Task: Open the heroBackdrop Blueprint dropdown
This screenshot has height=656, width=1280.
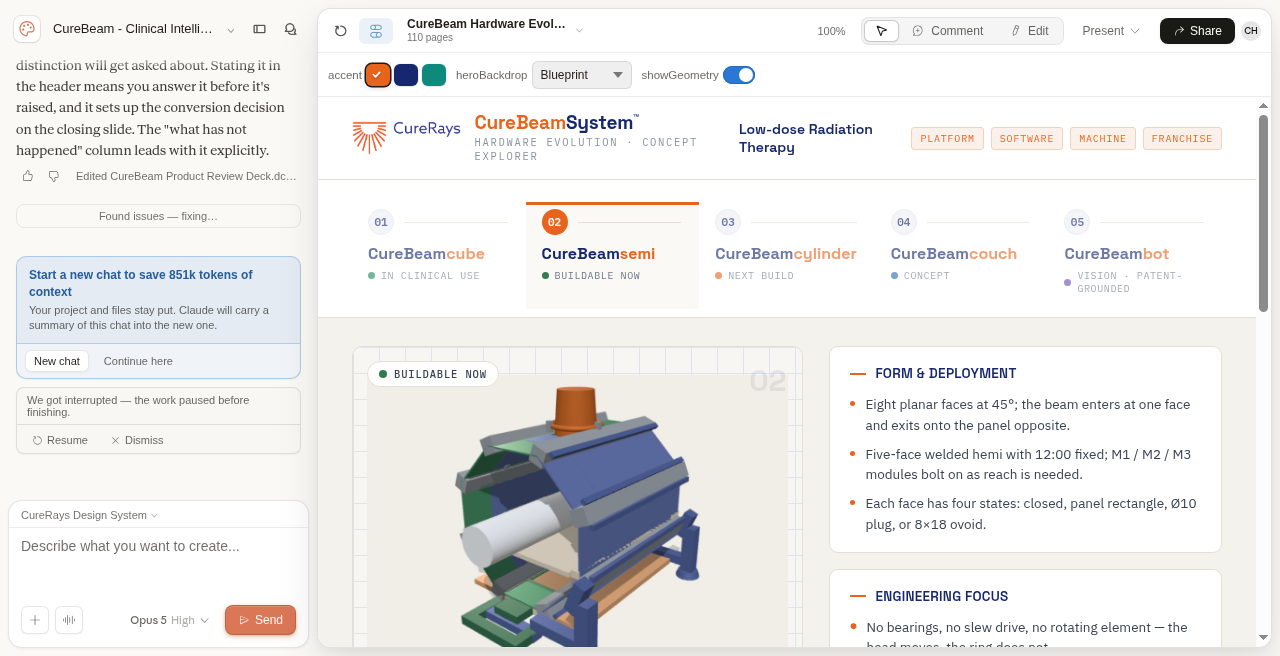Action: pyautogui.click(x=582, y=75)
